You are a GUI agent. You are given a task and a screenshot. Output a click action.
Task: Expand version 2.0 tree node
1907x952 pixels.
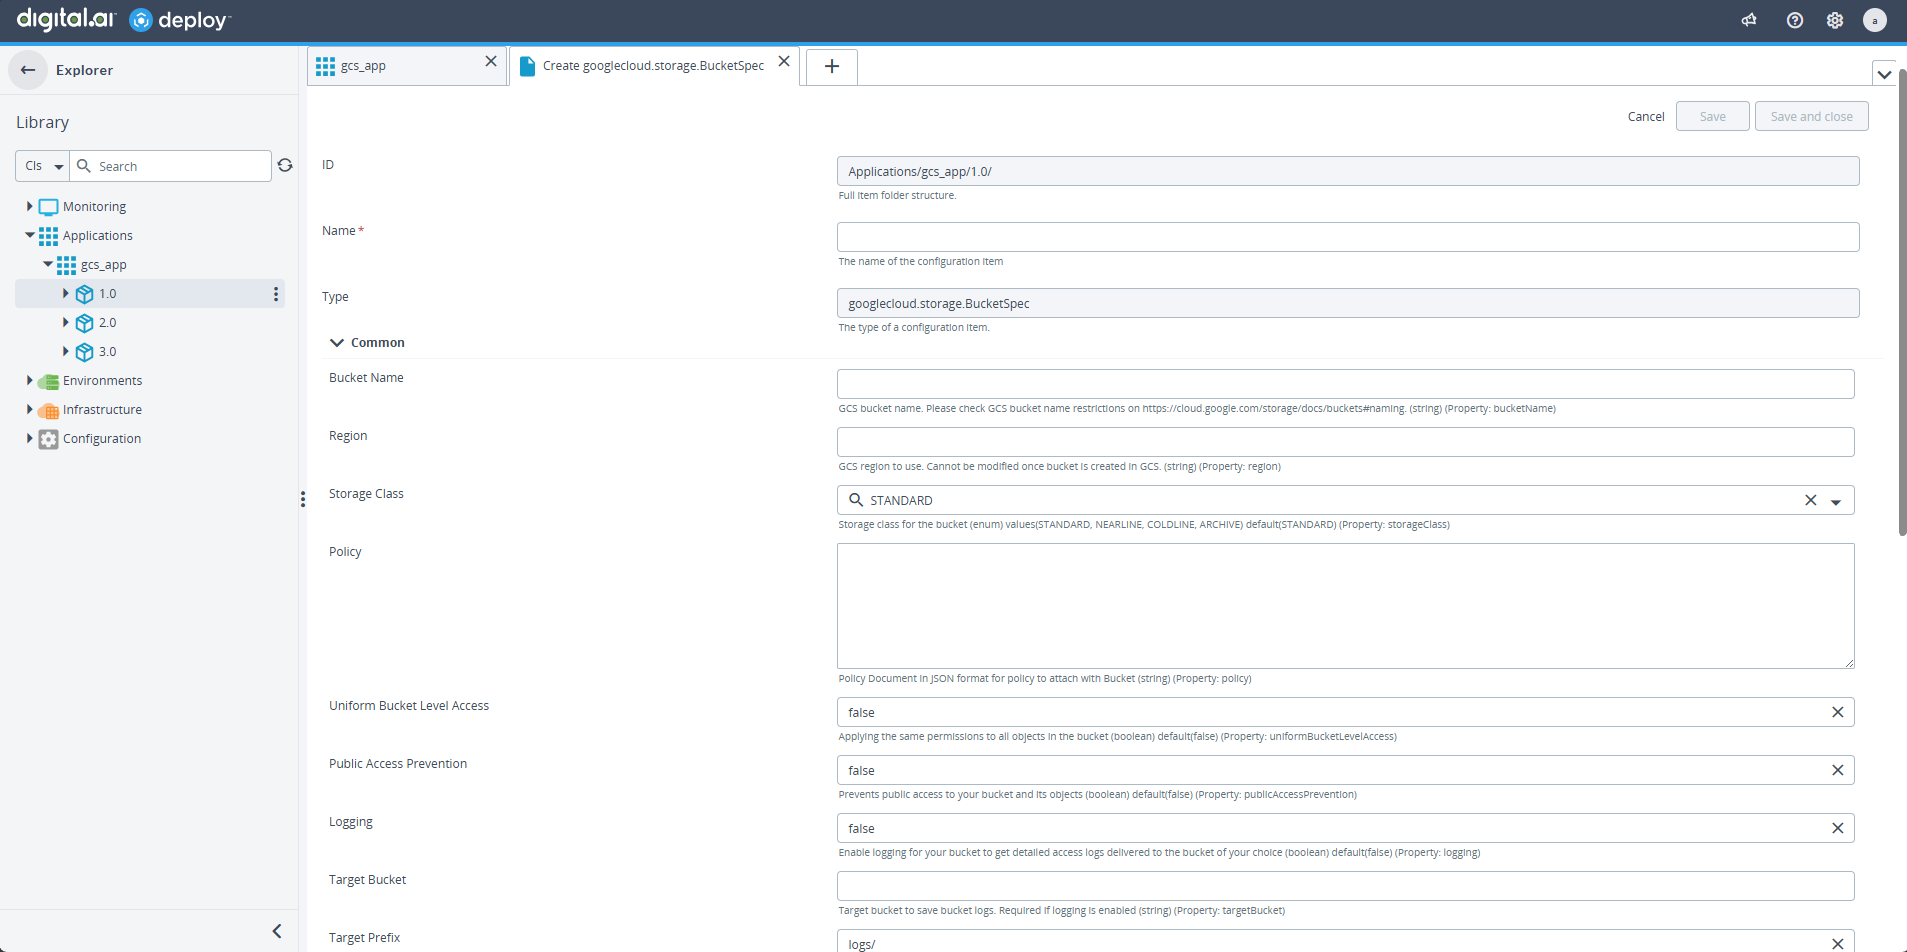click(65, 322)
